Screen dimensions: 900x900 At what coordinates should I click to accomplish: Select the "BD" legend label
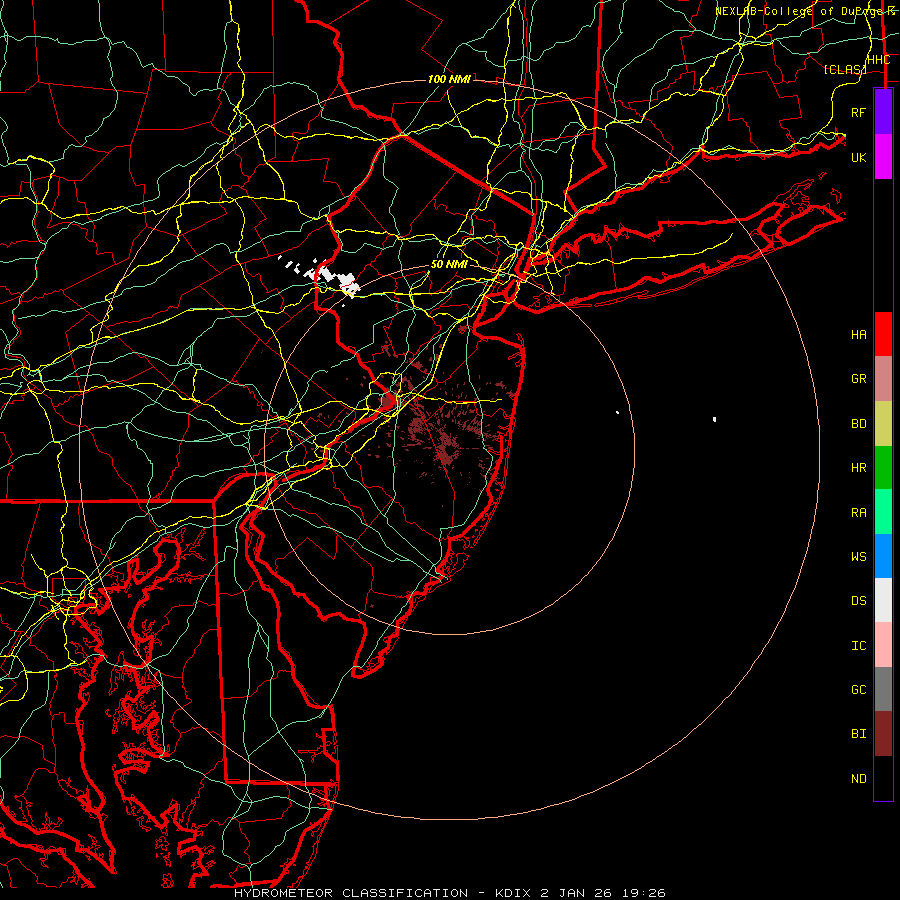point(858,424)
